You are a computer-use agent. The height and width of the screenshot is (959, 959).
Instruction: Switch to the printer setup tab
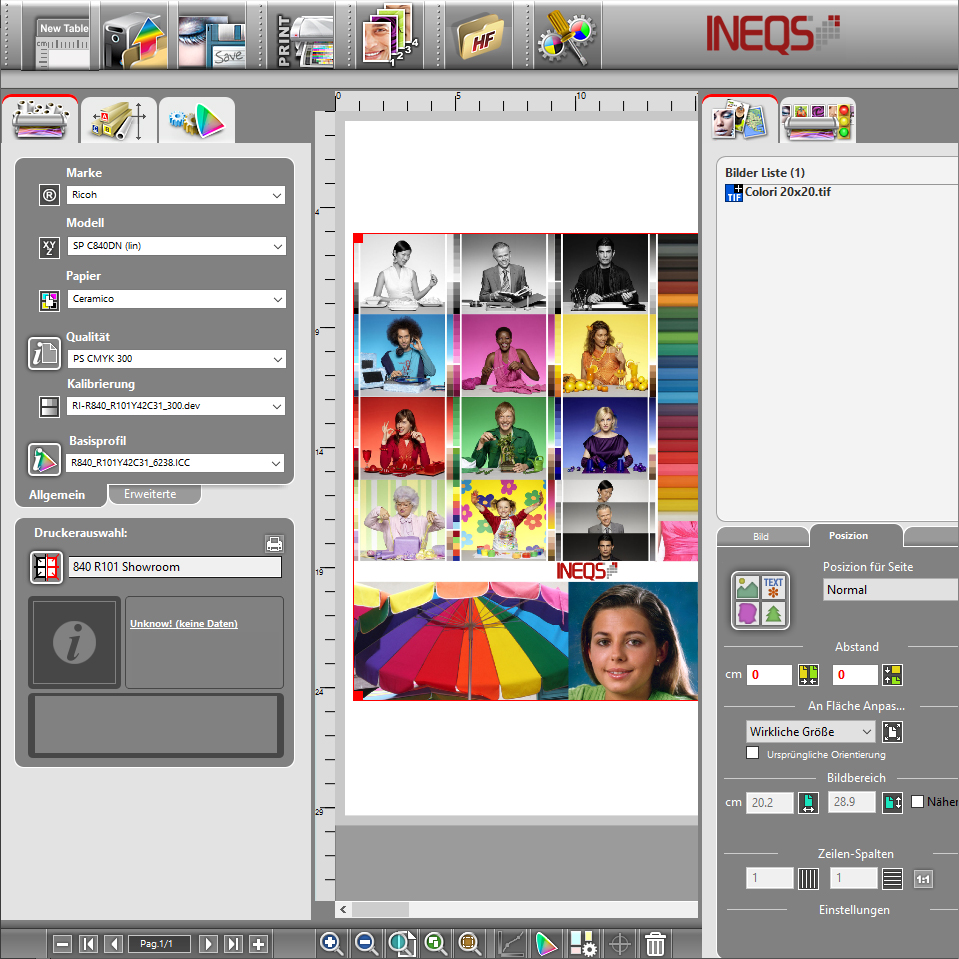(x=40, y=119)
